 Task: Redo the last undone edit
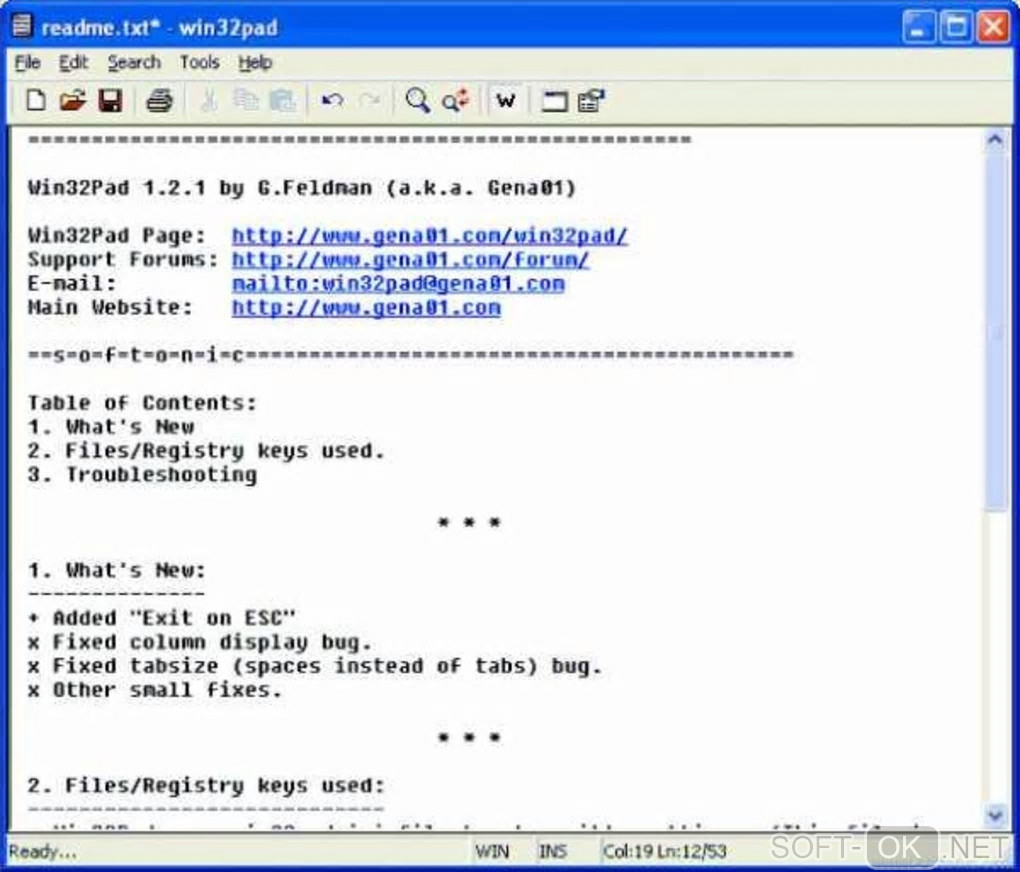click(369, 101)
